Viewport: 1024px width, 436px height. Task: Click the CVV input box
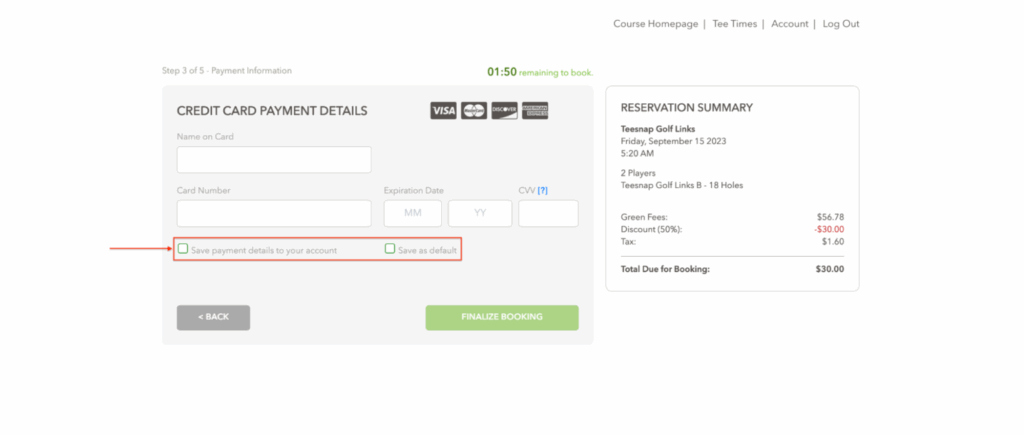548,213
